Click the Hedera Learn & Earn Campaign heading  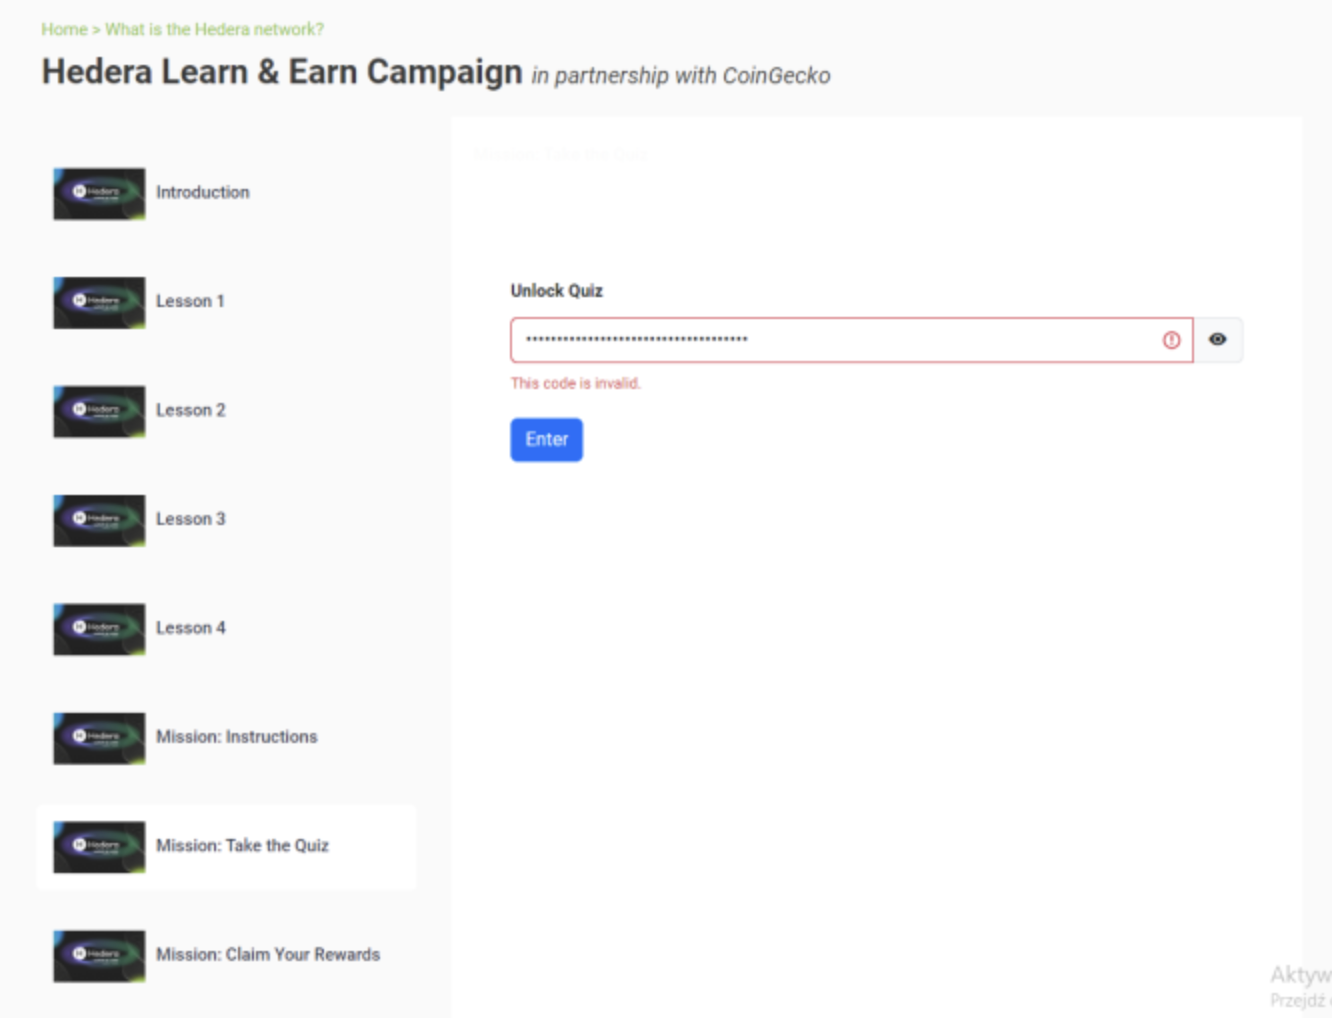282,72
